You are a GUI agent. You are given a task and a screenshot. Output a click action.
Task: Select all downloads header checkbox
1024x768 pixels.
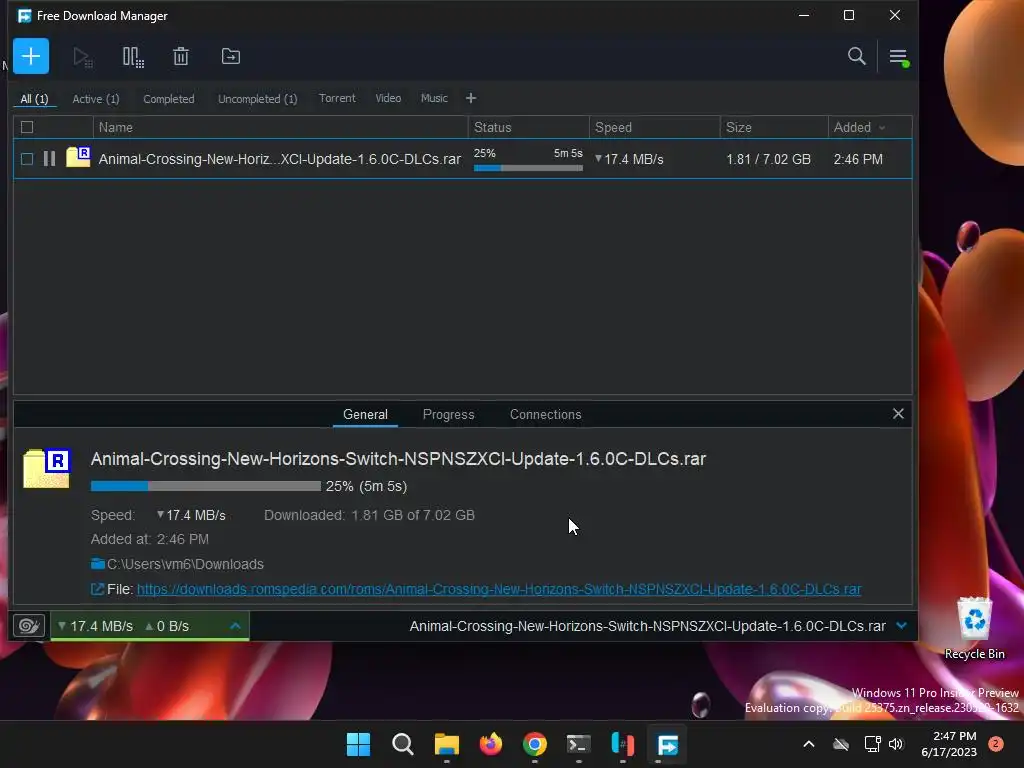27,127
